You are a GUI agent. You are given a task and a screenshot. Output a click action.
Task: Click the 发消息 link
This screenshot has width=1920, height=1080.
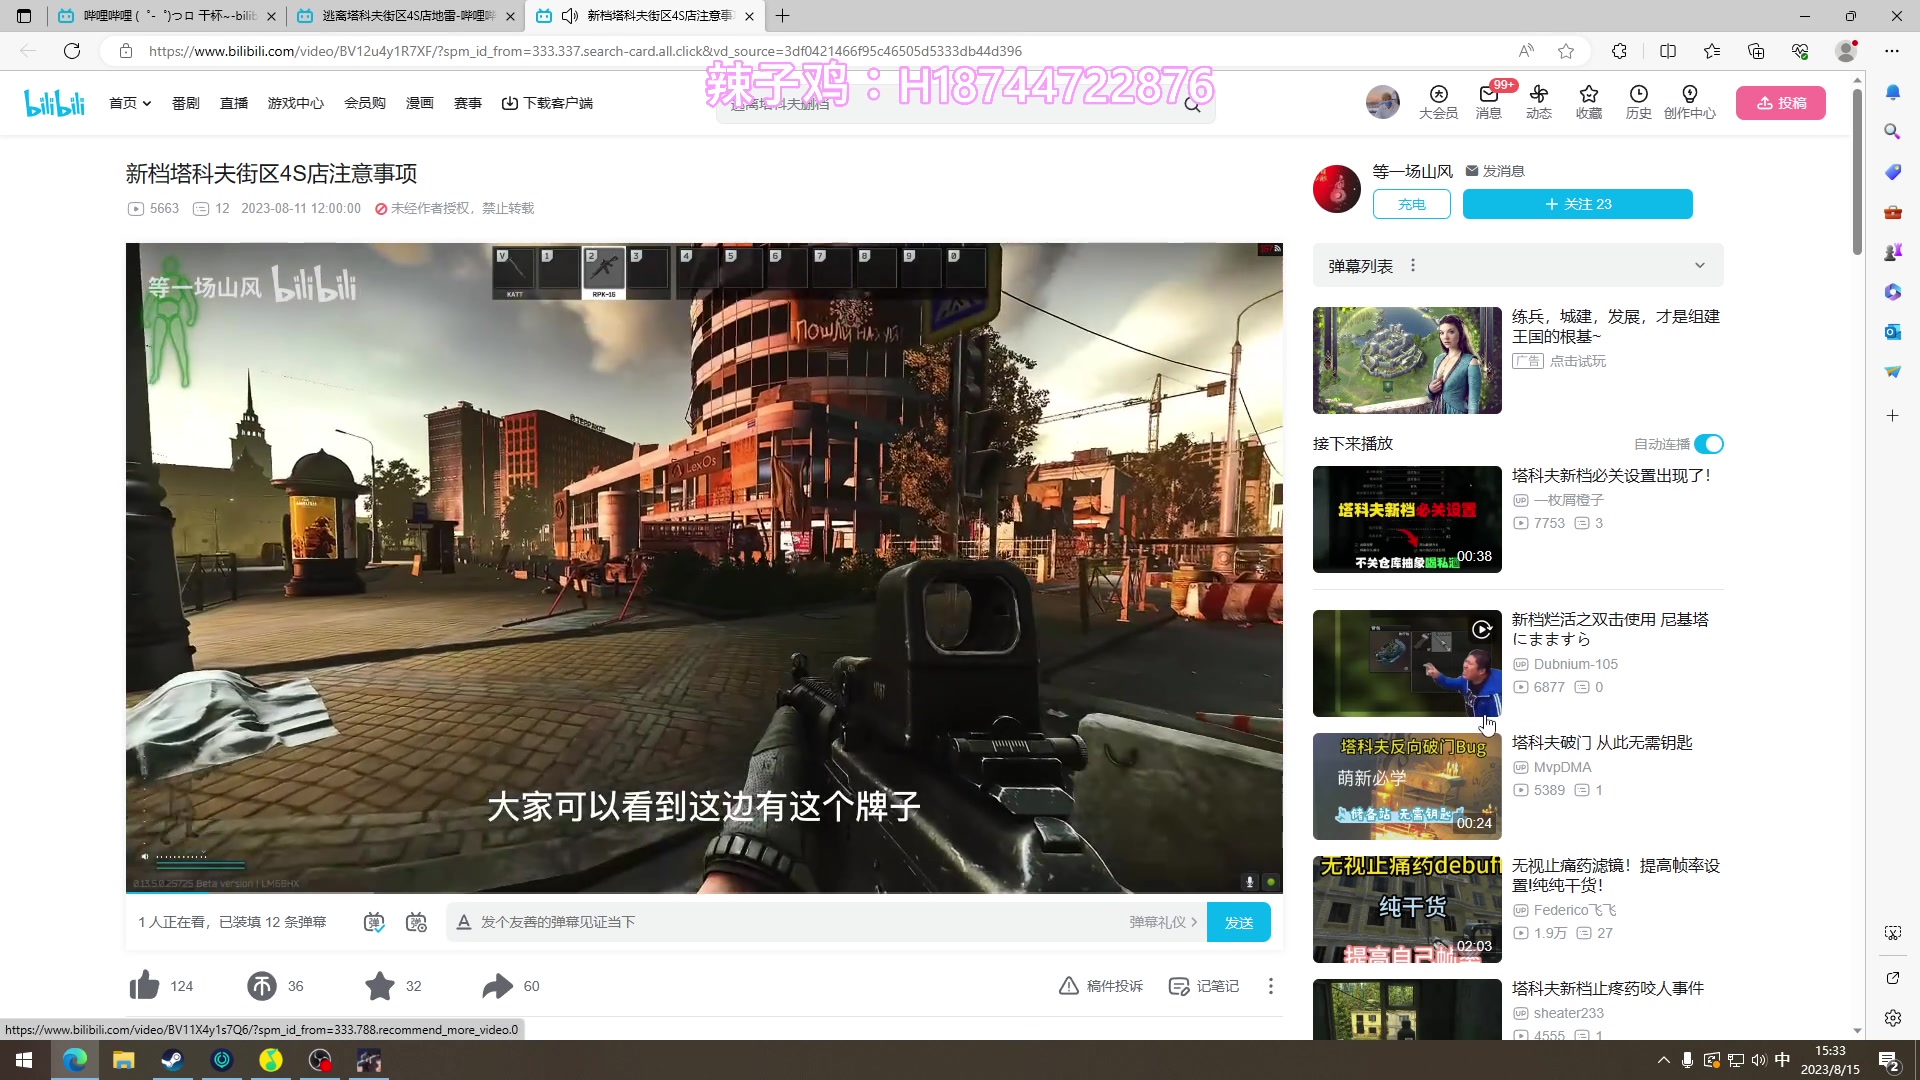coord(1495,171)
